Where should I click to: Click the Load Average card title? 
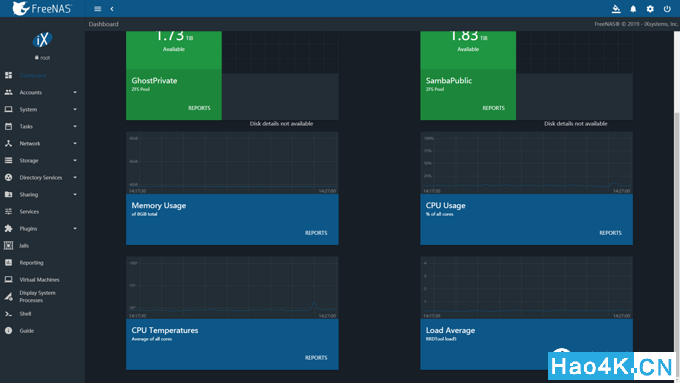tap(450, 331)
